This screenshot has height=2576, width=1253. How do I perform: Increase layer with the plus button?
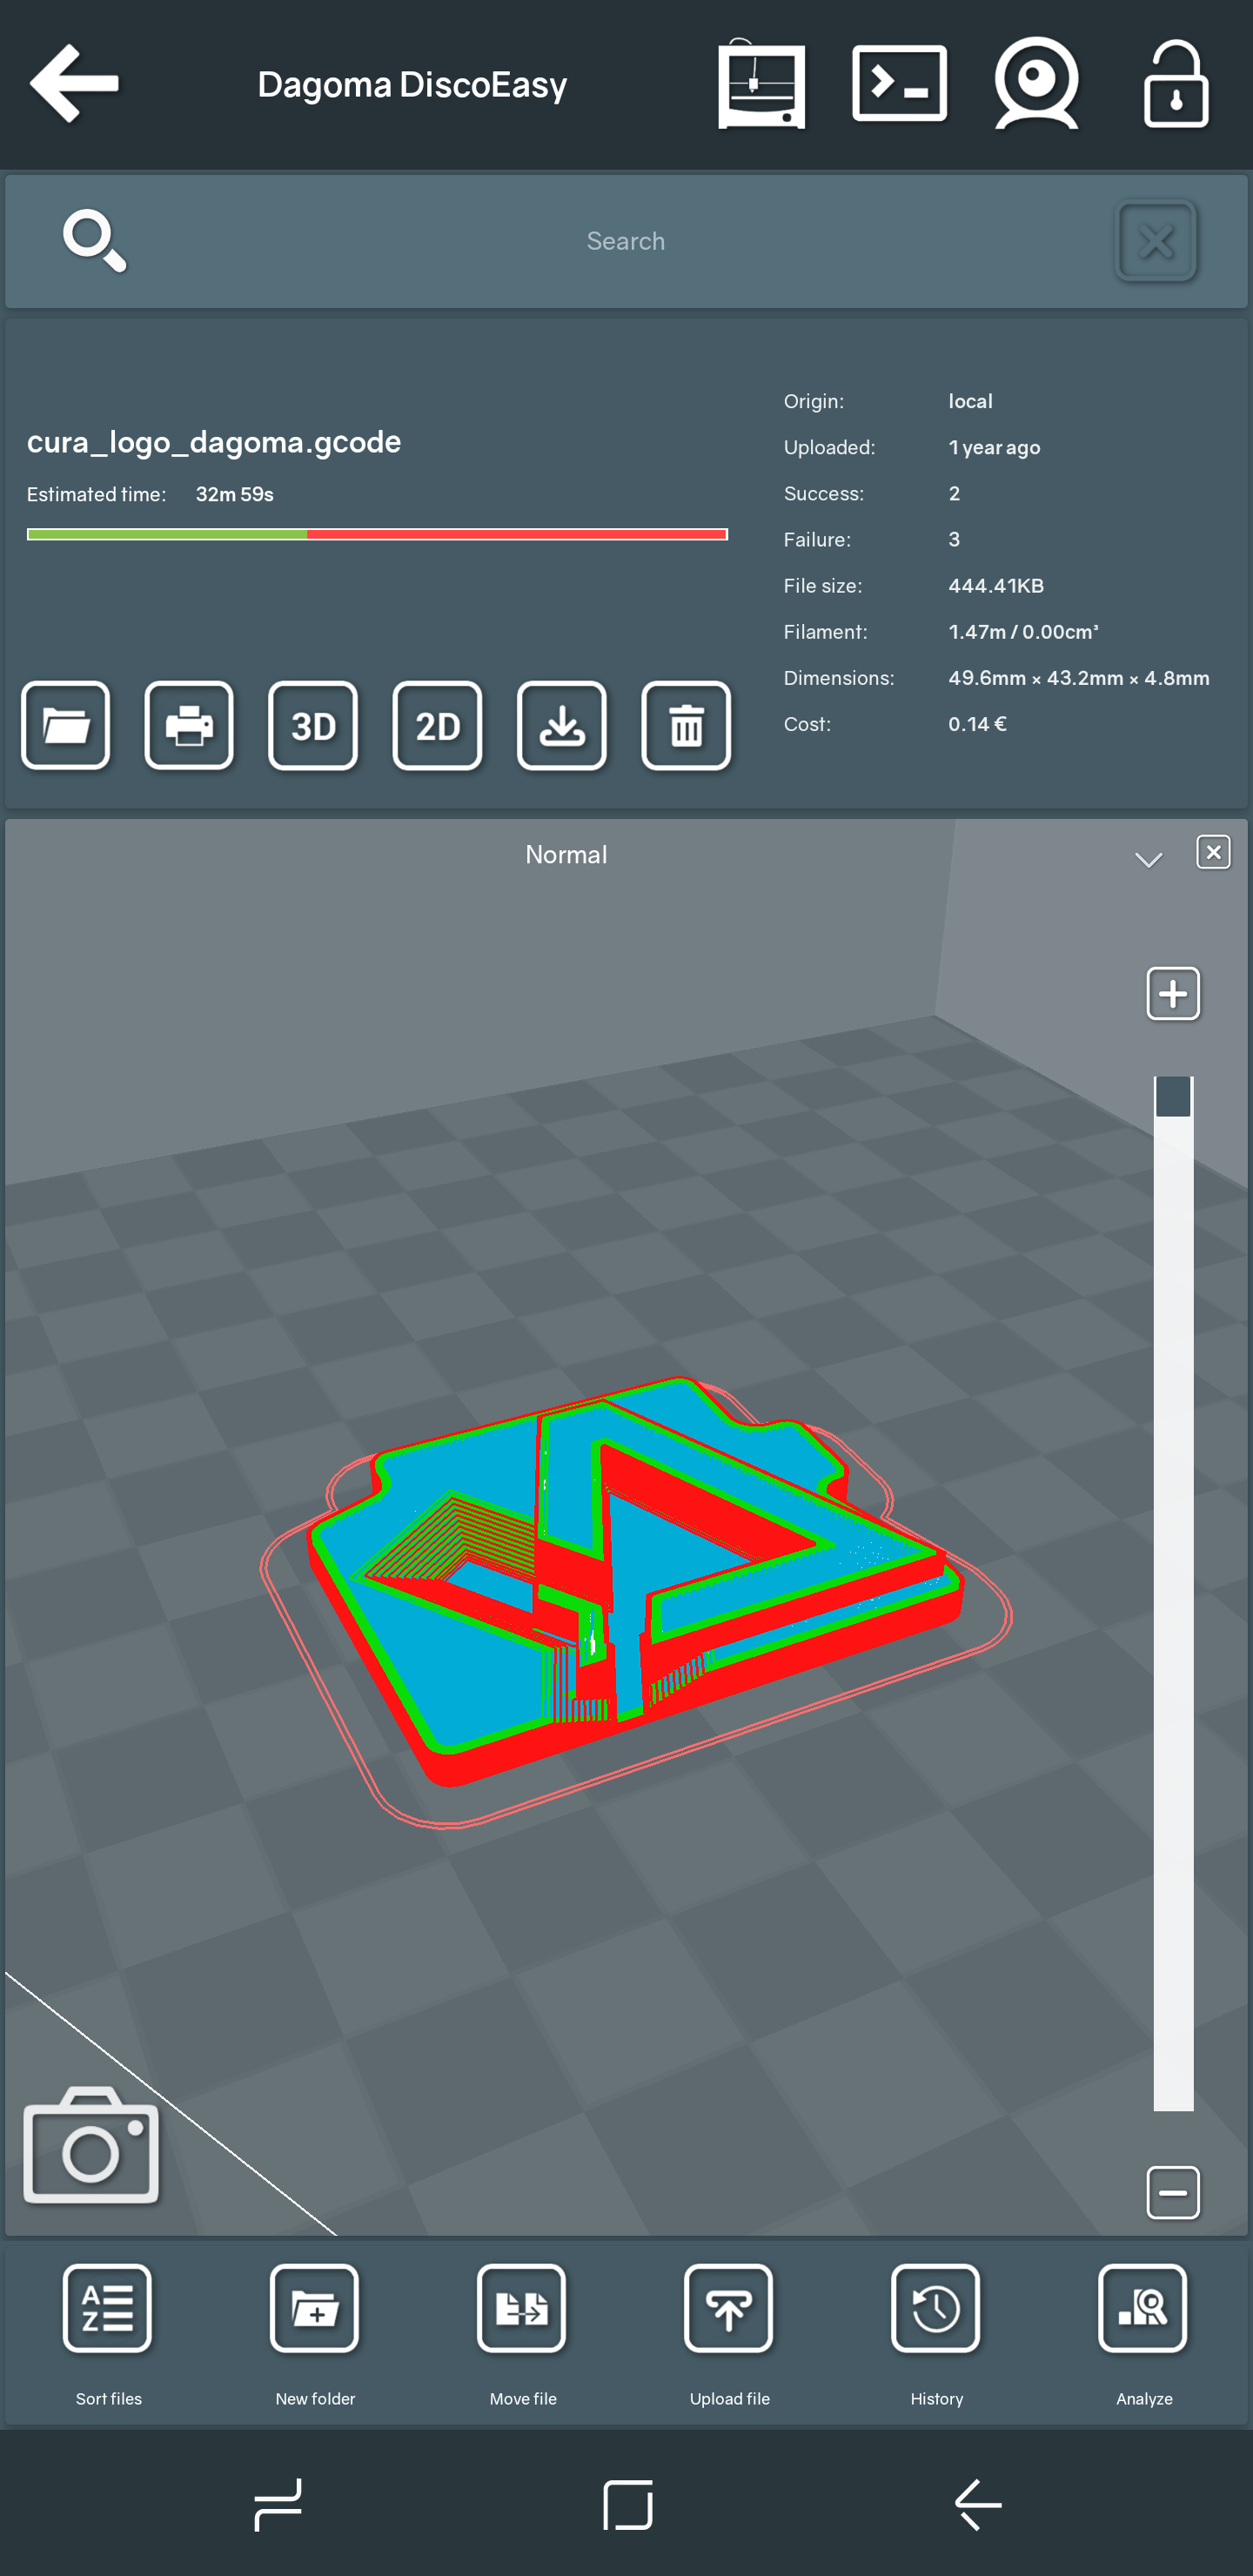[1172, 994]
